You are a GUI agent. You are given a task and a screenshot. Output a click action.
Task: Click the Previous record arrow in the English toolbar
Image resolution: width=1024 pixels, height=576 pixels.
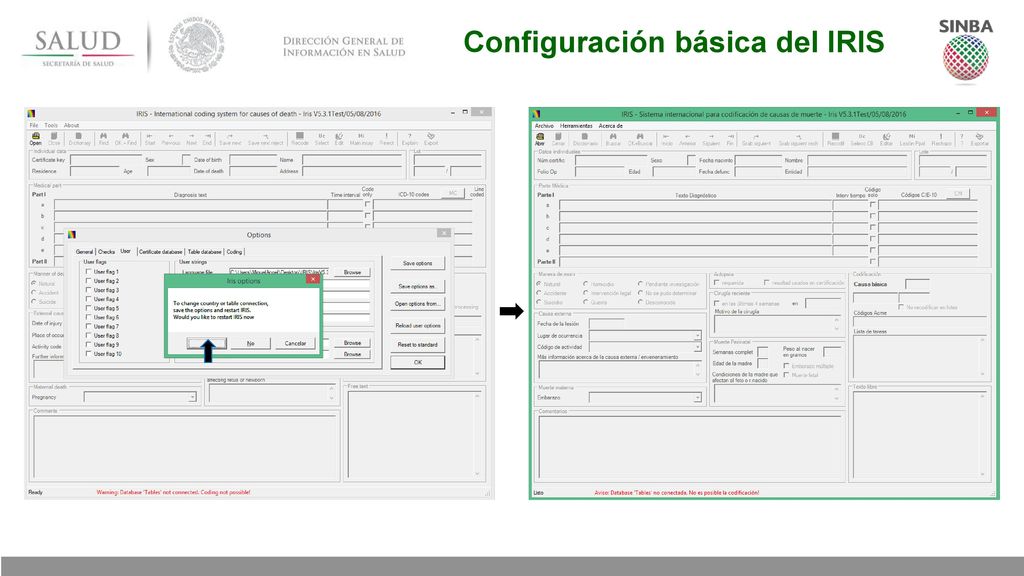pos(170,138)
